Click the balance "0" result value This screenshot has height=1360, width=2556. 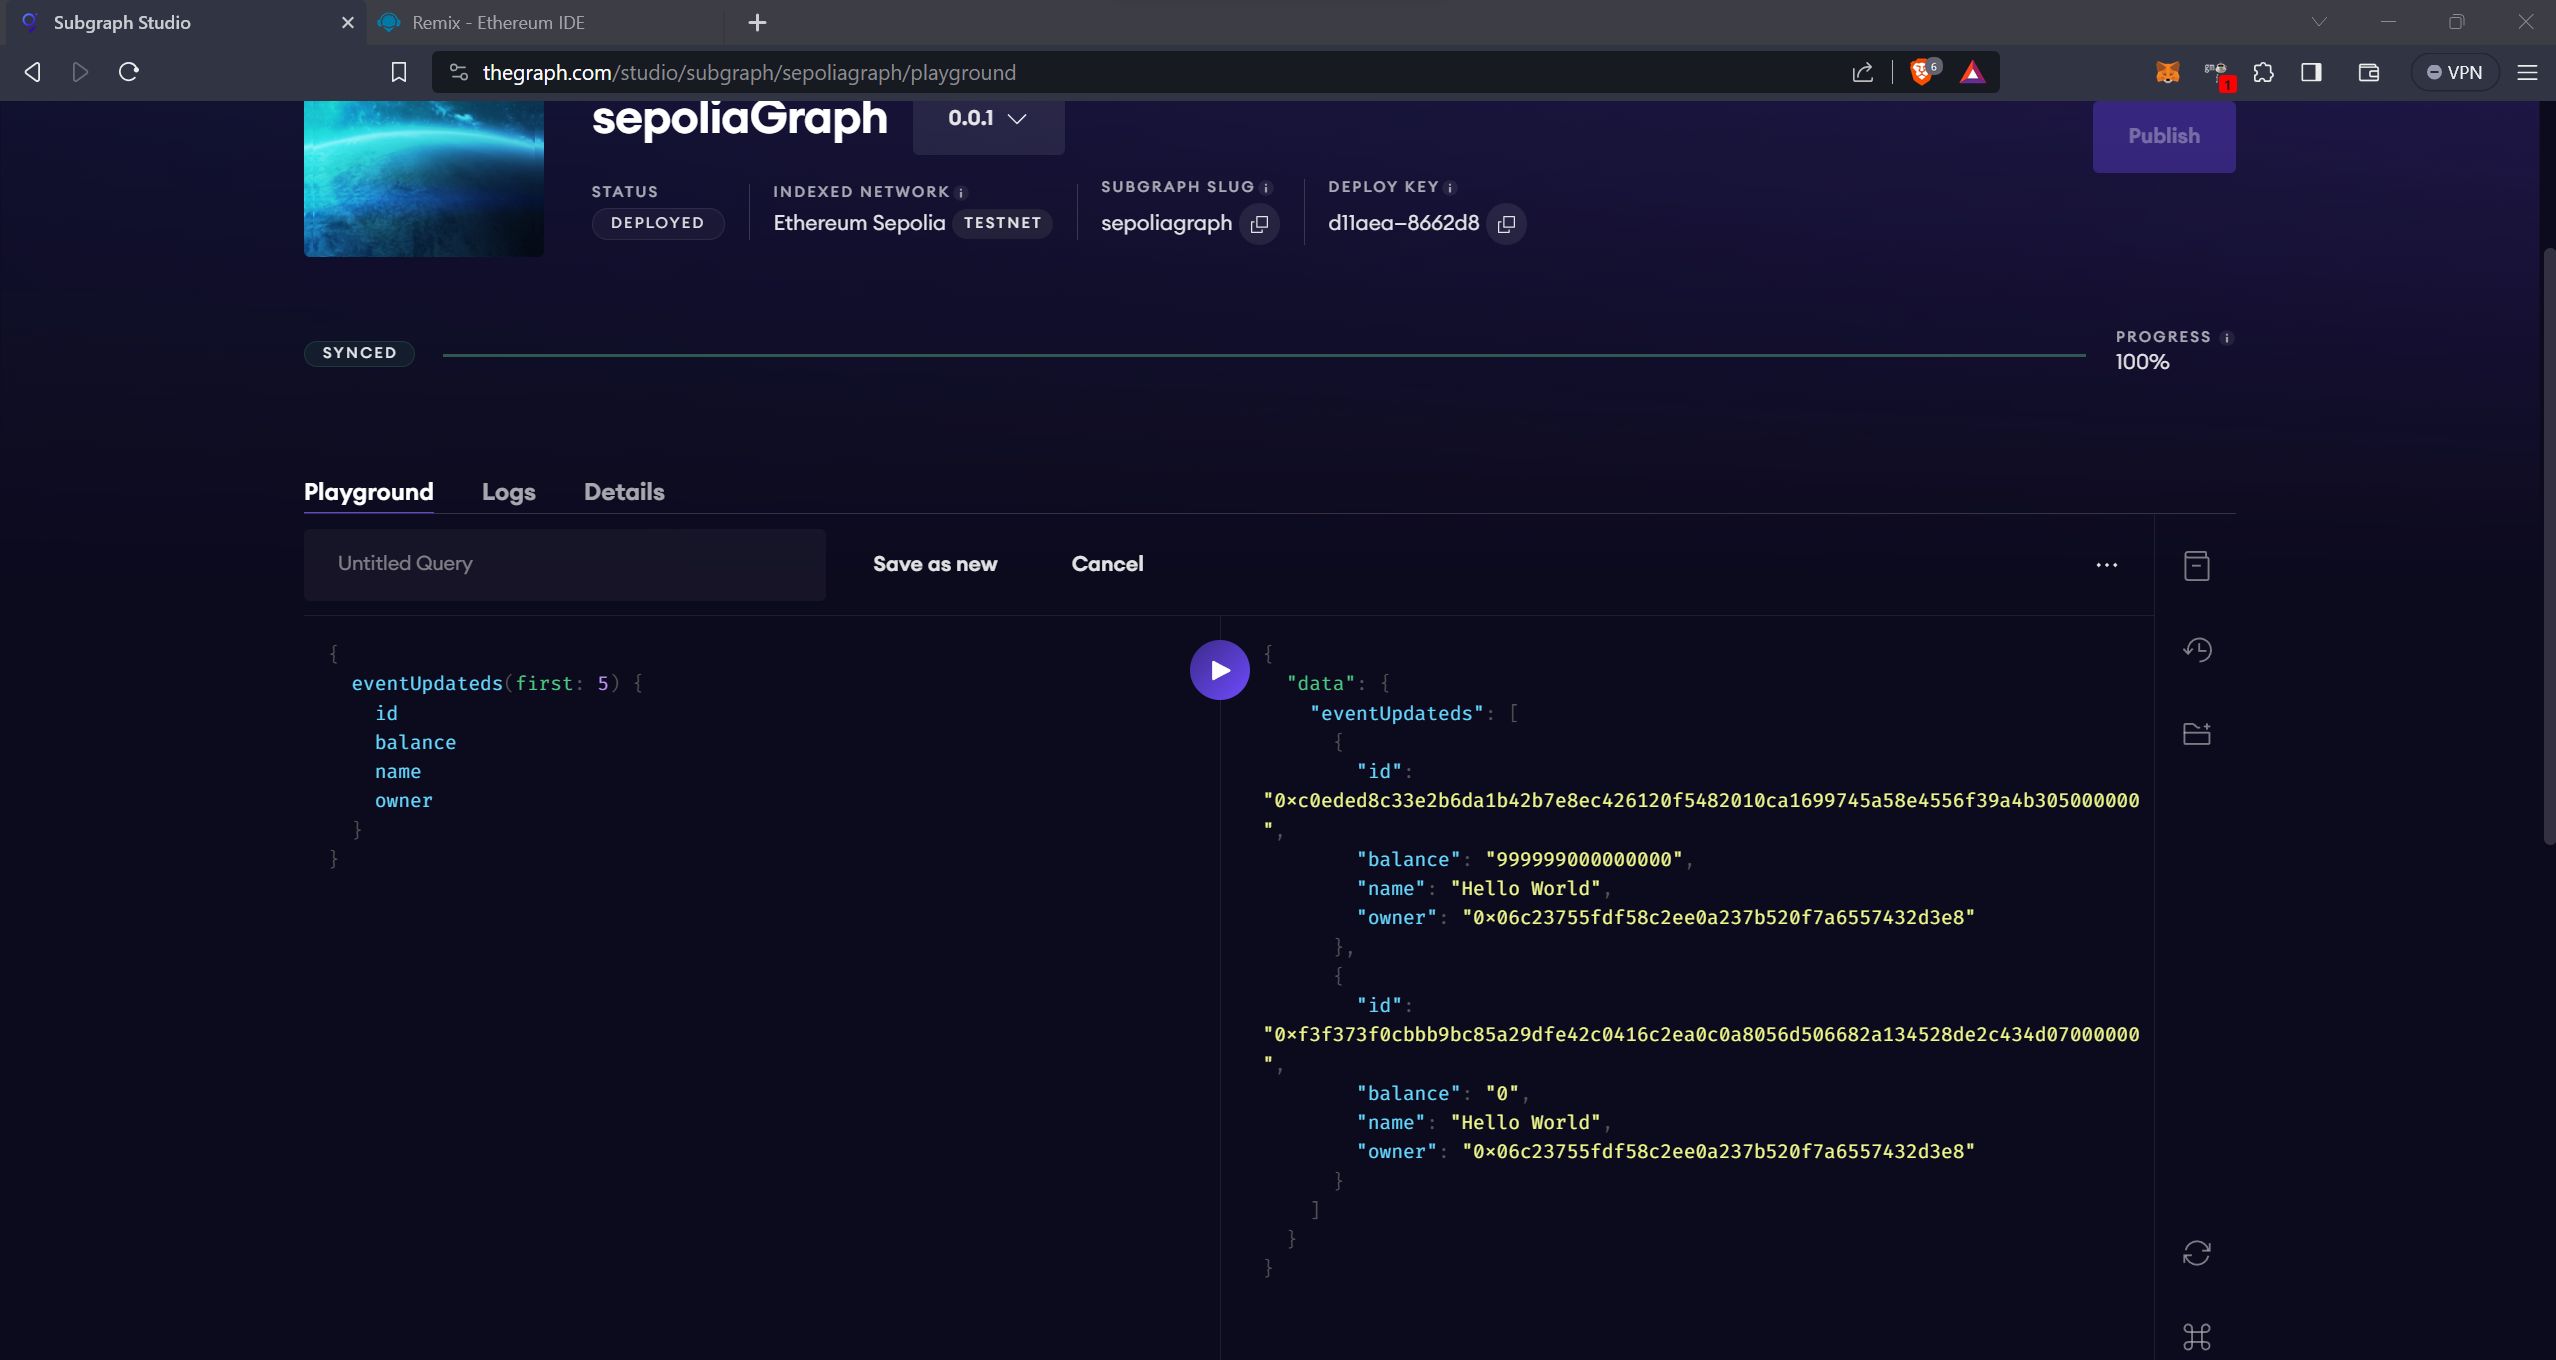[1502, 1094]
